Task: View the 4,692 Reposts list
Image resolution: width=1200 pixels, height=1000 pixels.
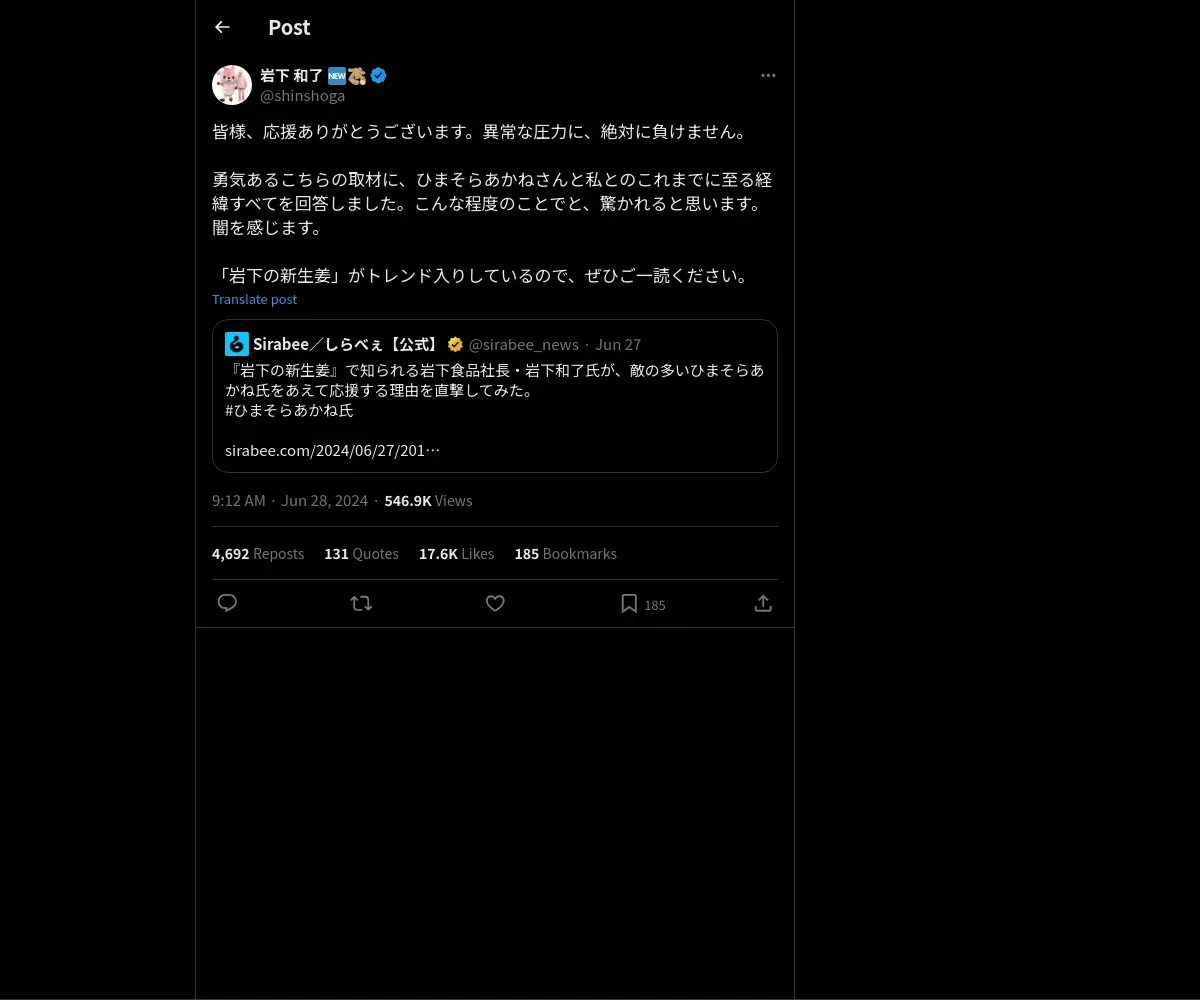Action: click(258, 553)
